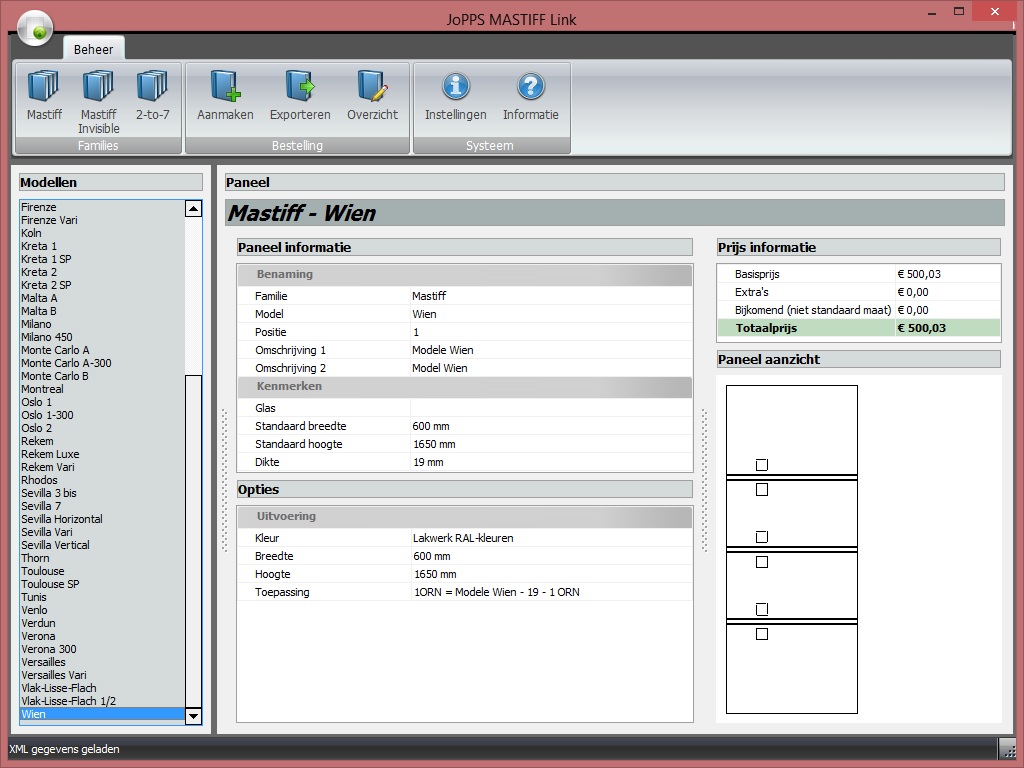
Task: Select the Versailles Vari model
Action: coord(102,675)
